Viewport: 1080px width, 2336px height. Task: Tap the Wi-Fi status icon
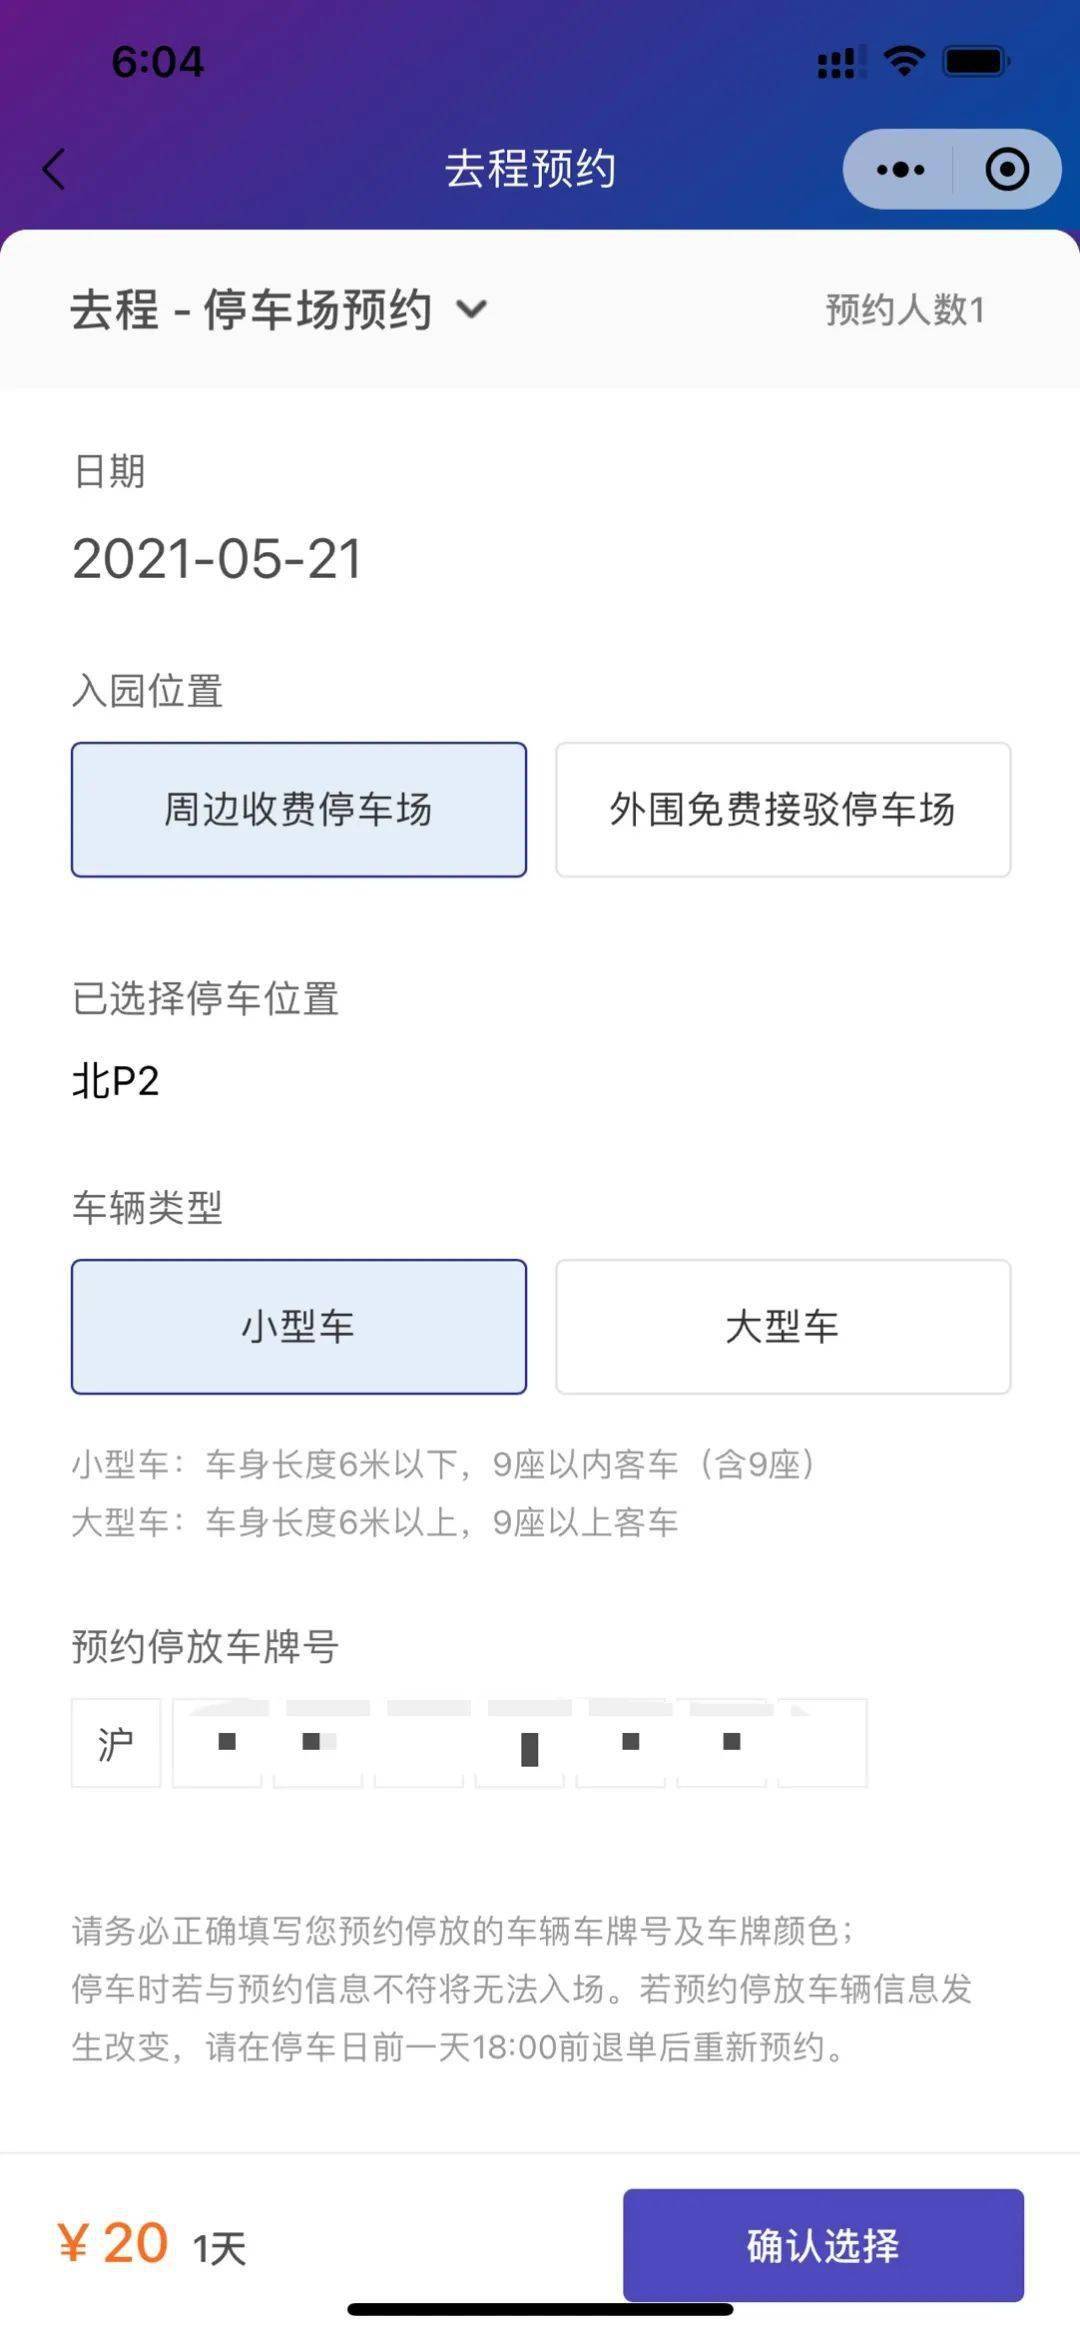click(904, 62)
